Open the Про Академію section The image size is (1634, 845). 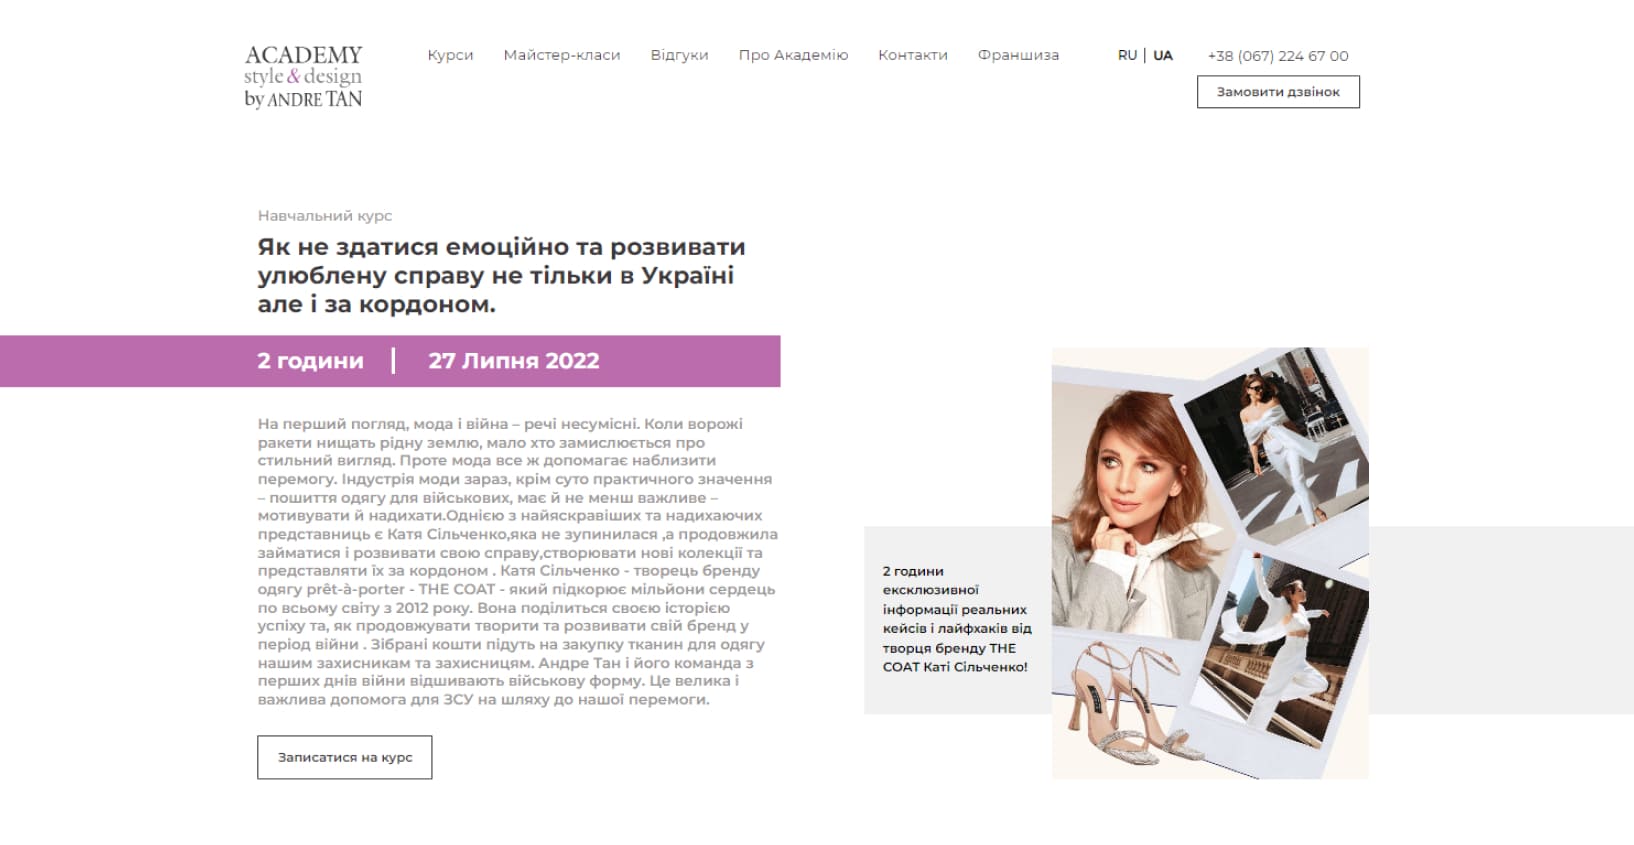793,55
